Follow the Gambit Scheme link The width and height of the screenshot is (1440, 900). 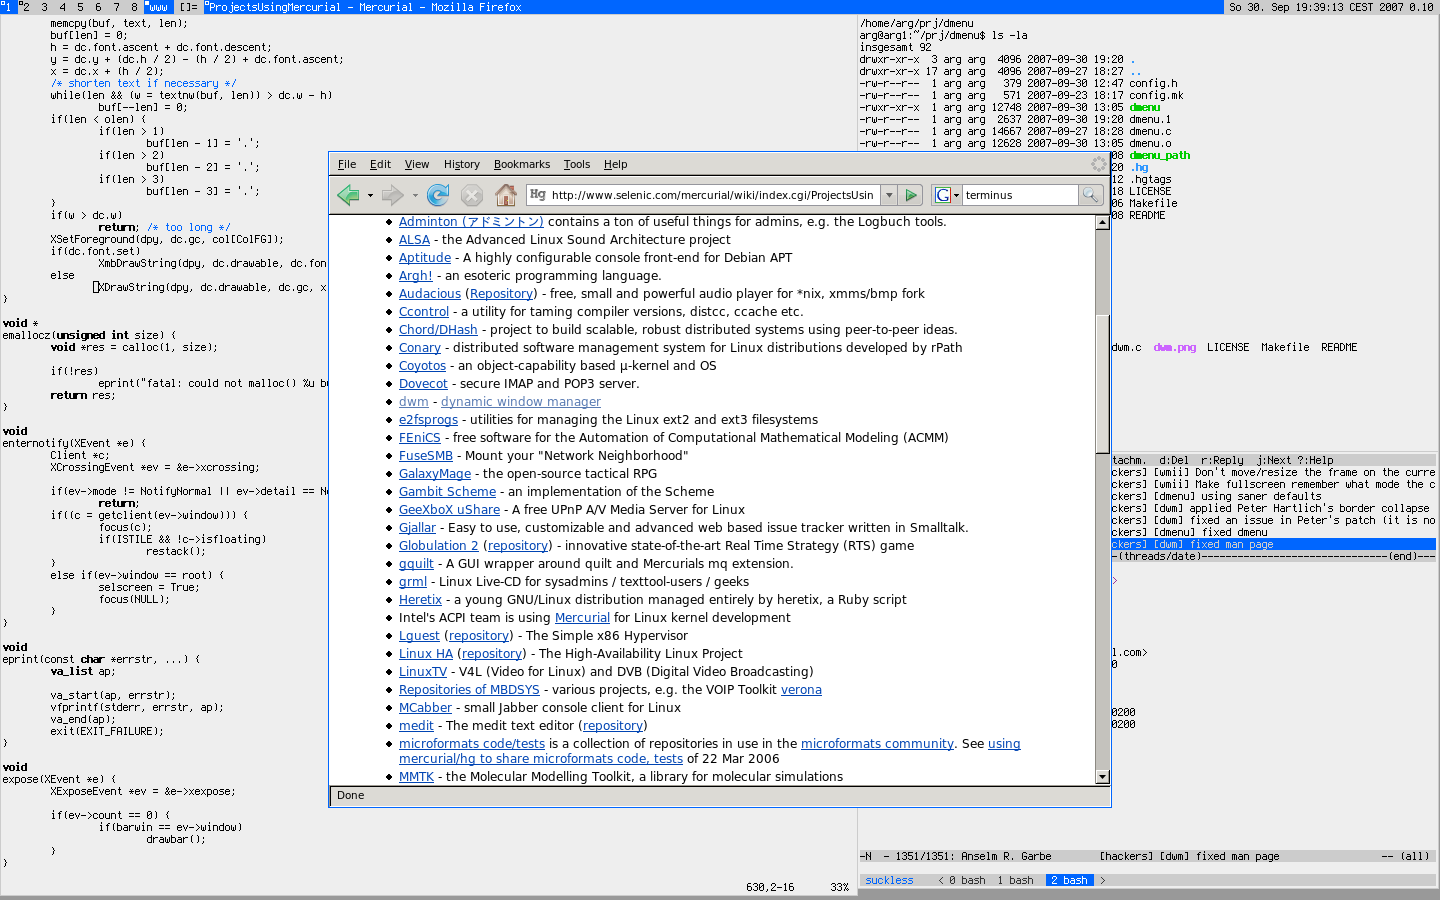click(x=447, y=492)
